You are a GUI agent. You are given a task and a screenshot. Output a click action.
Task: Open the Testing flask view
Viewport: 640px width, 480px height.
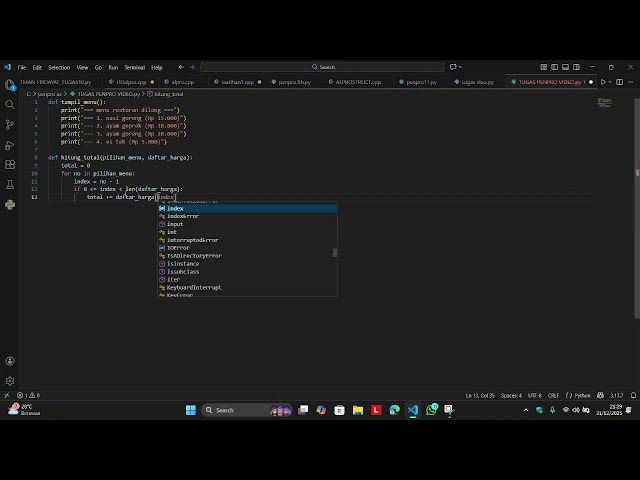click(10, 184)
